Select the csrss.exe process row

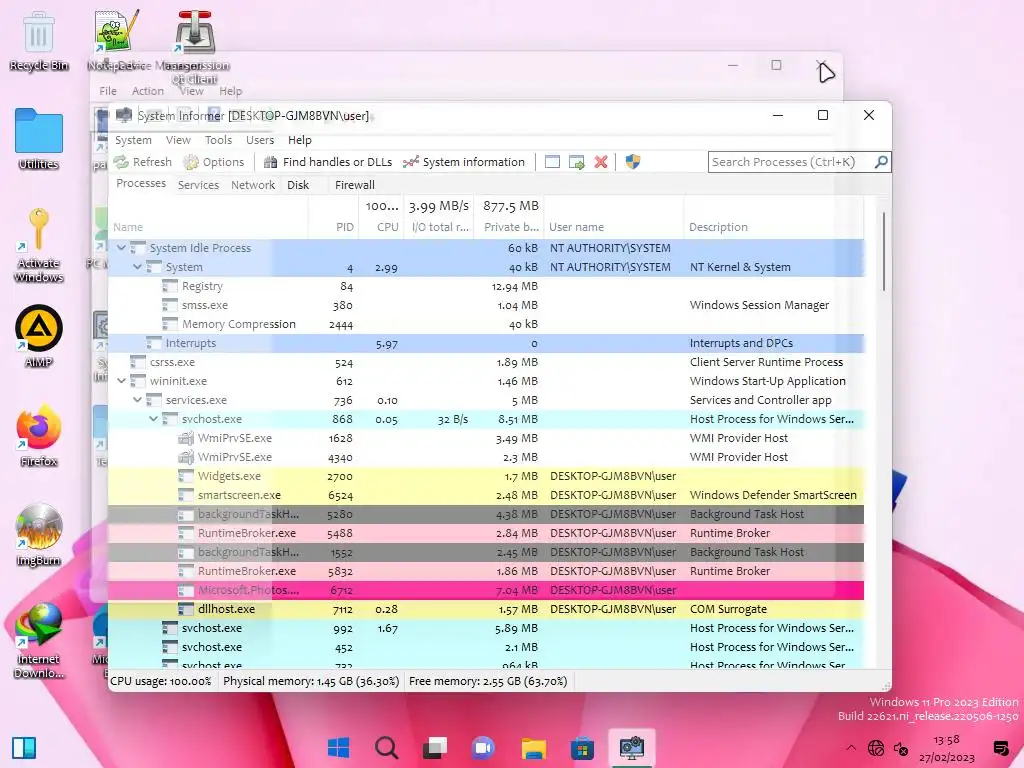486,362
